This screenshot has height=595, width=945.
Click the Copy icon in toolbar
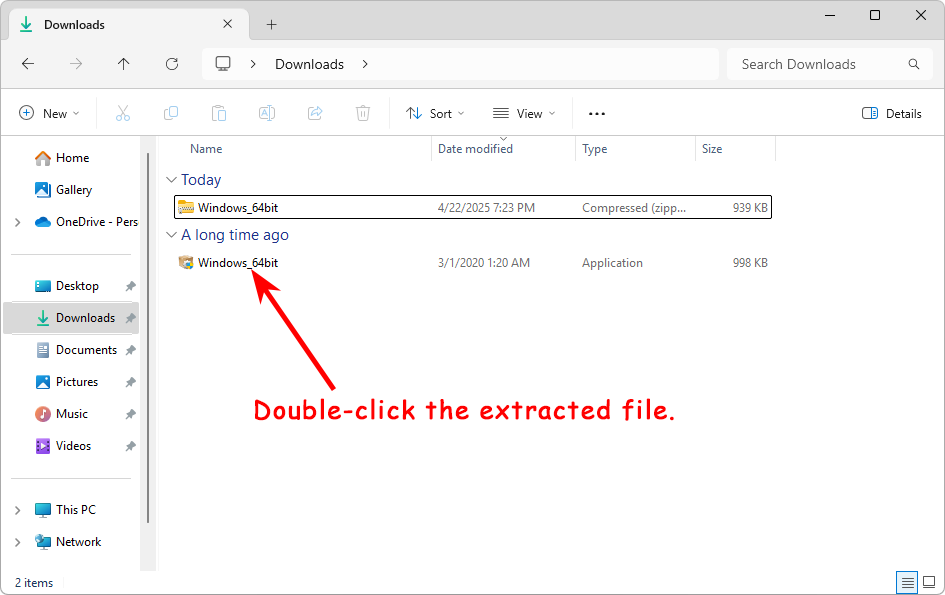click(171, 114)
